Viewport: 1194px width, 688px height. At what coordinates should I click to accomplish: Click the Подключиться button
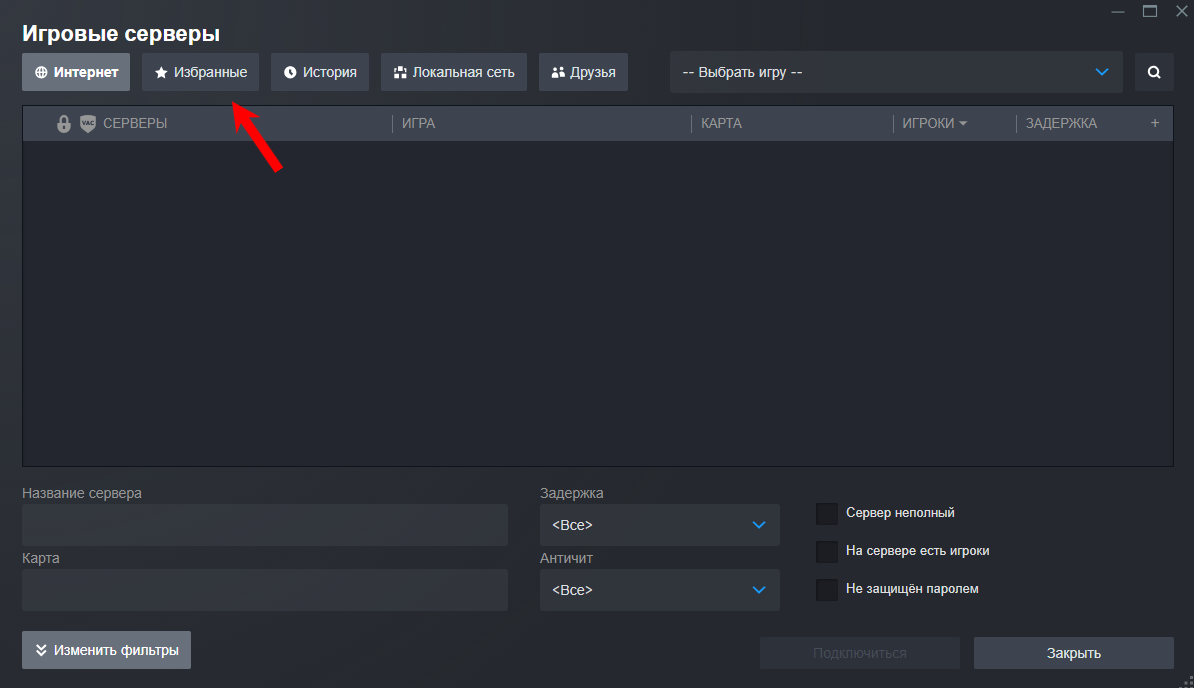tap(860, 653)
